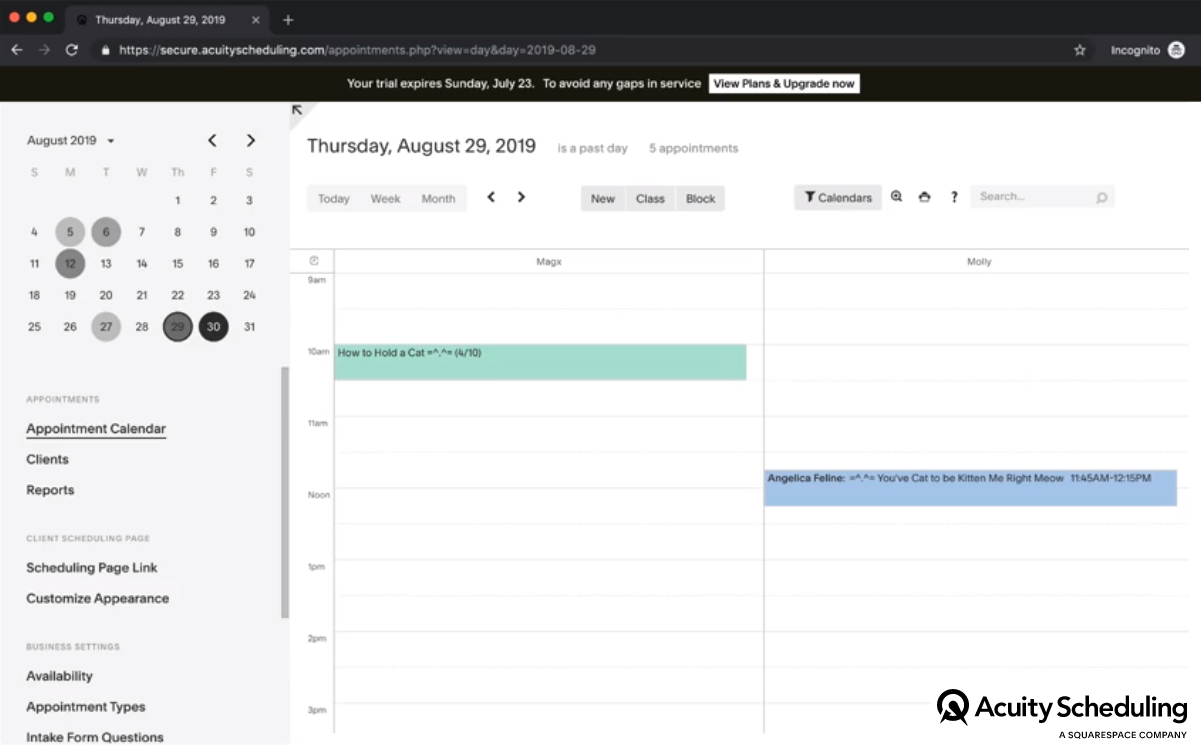1201x745 pixels.
Task: Click browser forward arrow
Action: 44,50
